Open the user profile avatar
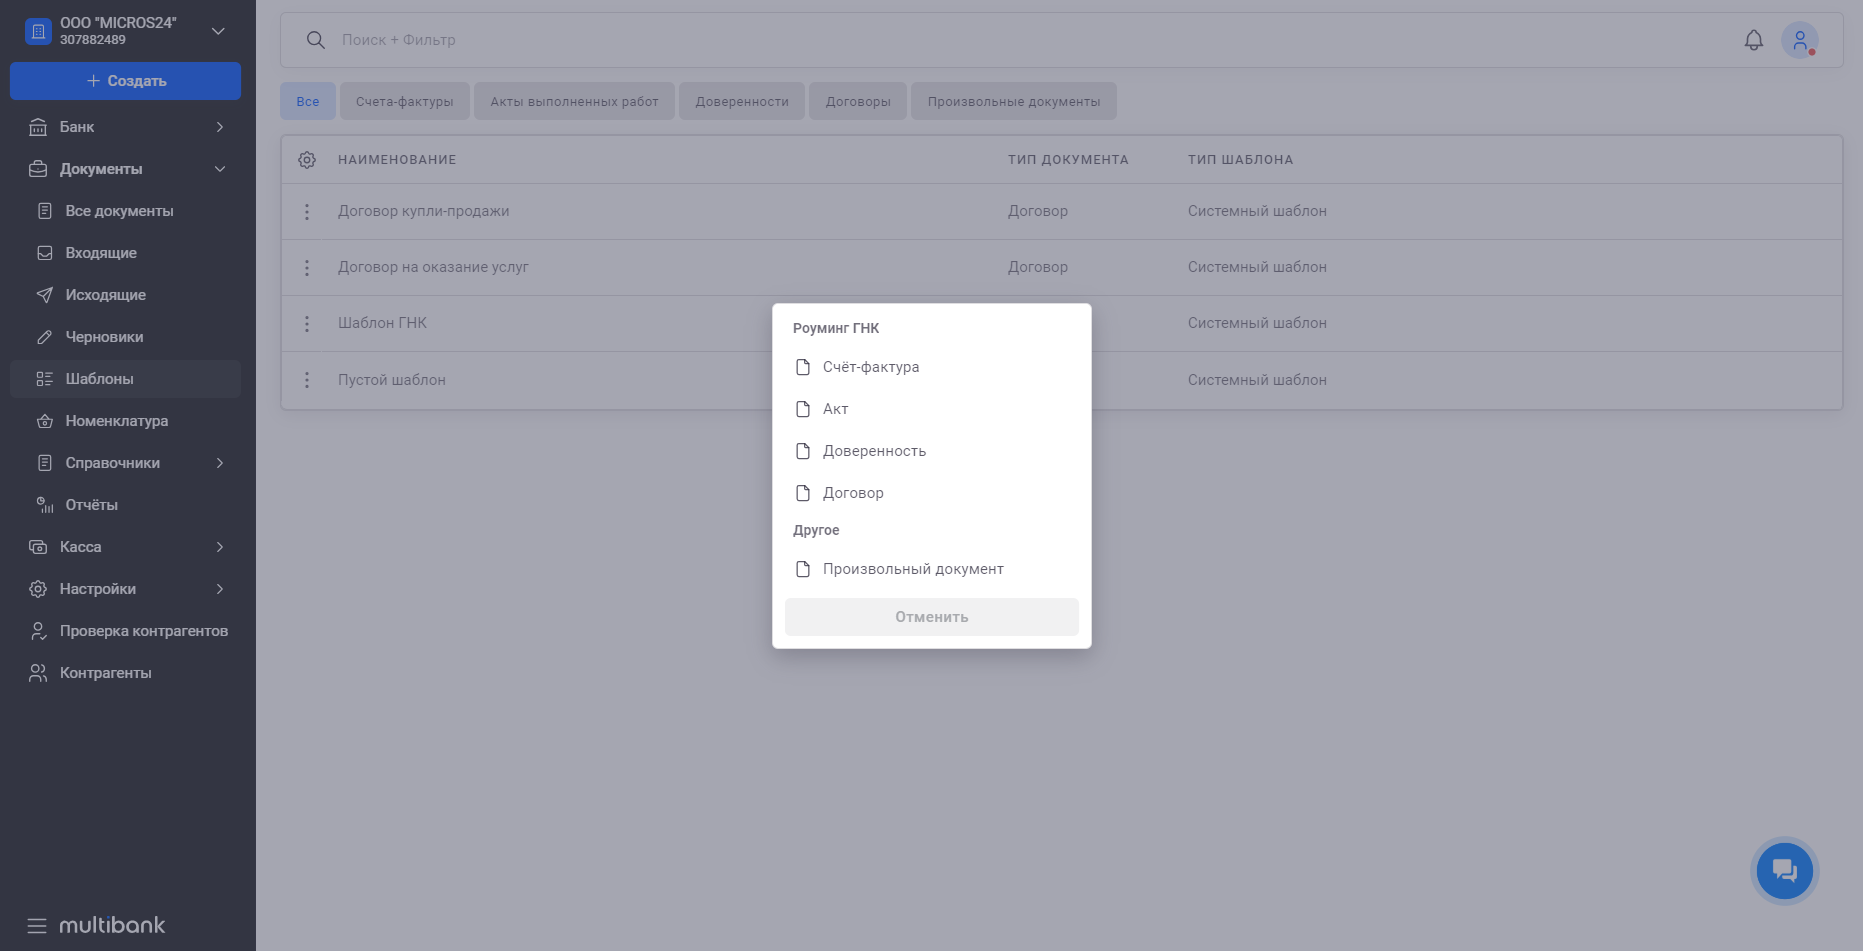 pyautogui.click(x=1799, y=40)
